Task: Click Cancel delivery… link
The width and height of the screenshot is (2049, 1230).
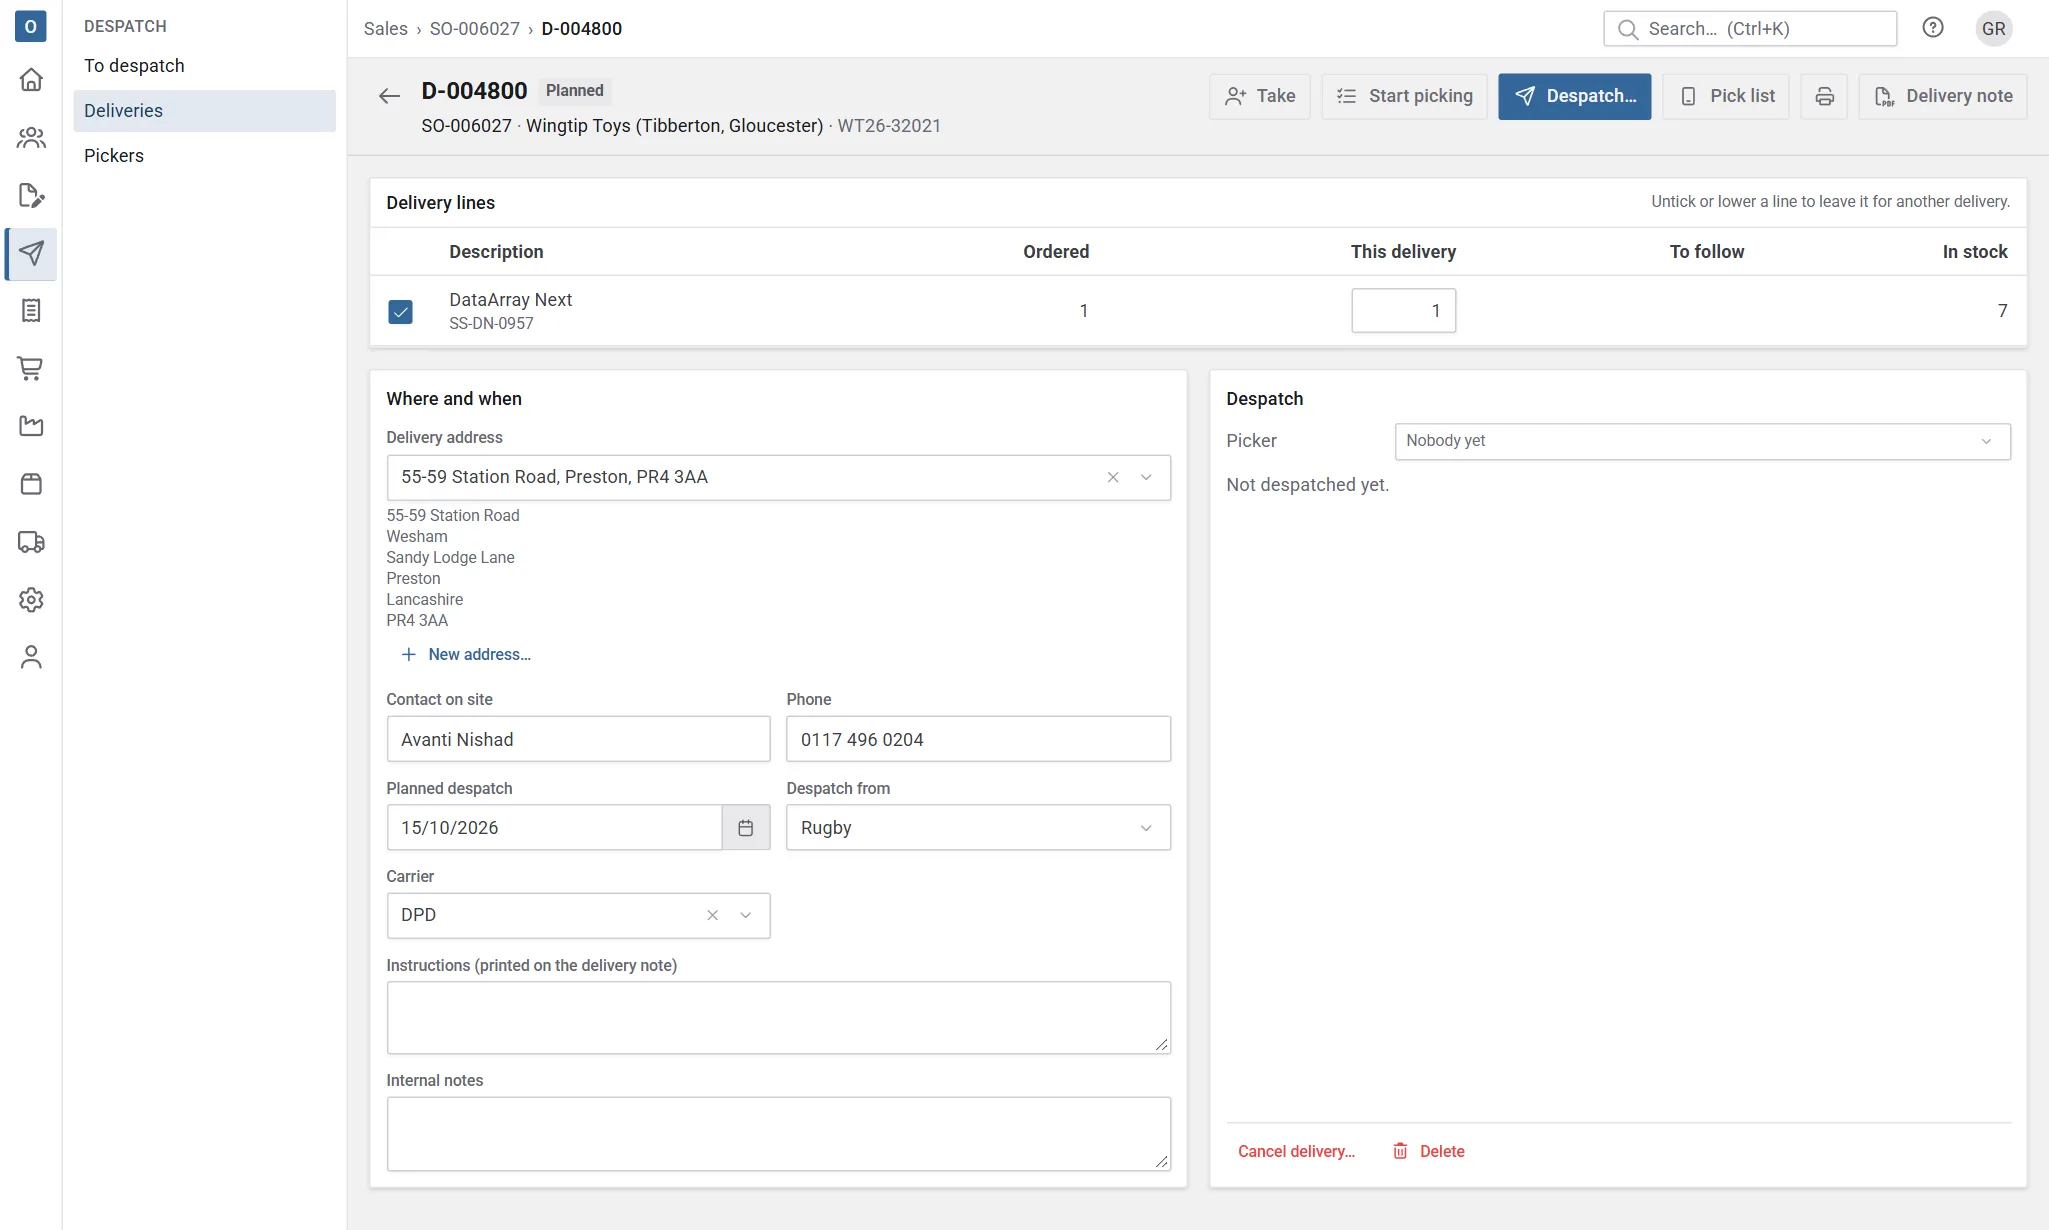Action: coord(1296,1152)
